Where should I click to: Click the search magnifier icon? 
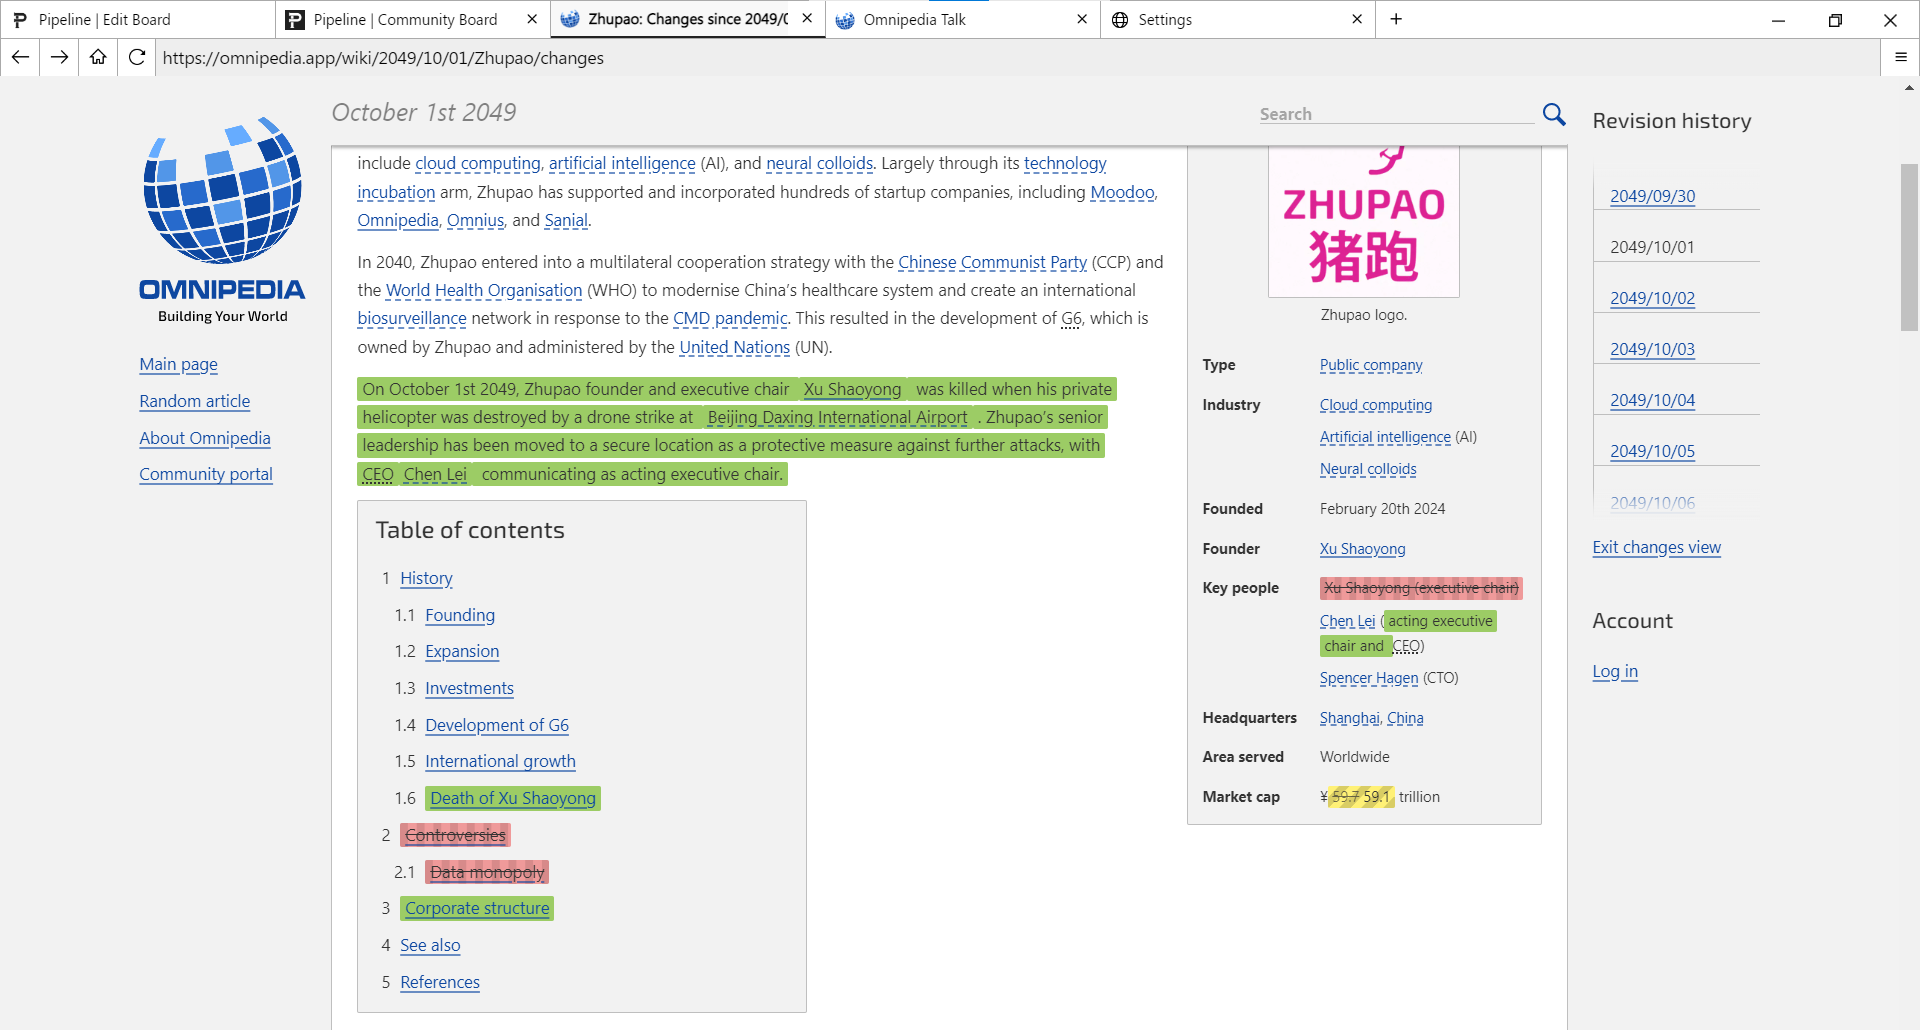pos(1553,114)
